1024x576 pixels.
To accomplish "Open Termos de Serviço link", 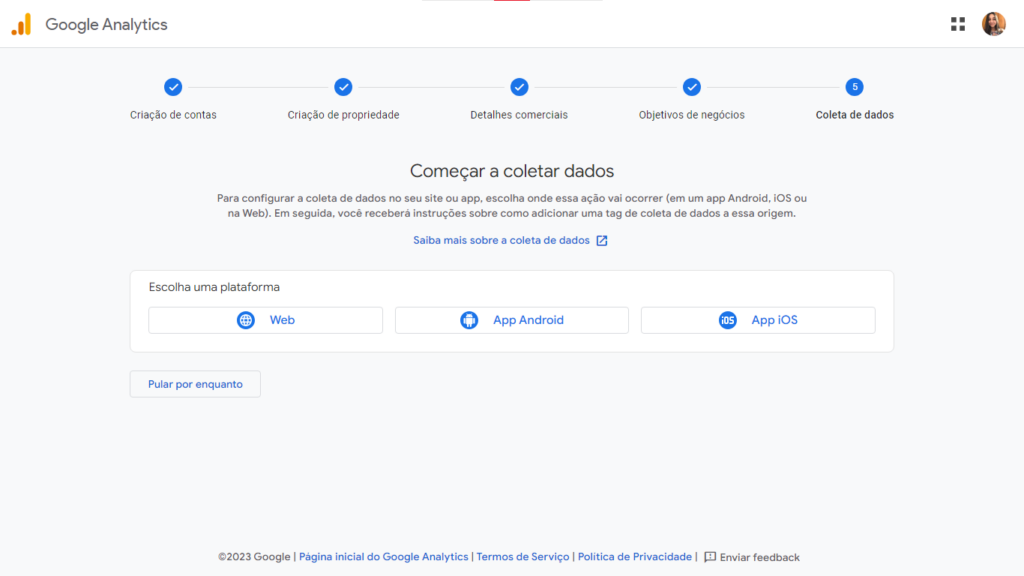I will [x=522, y=556].
